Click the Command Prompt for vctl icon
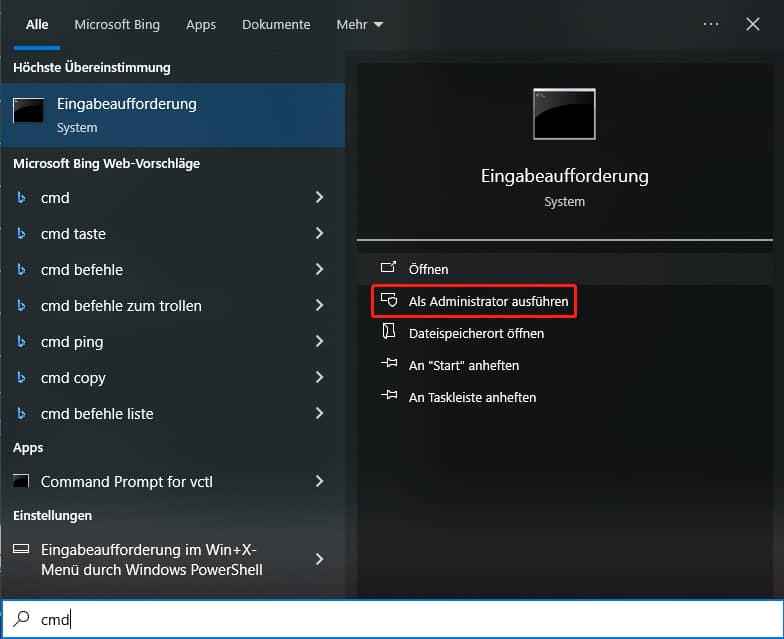Image resolution: width=784 pixels, height=639 pixels. 21,482
